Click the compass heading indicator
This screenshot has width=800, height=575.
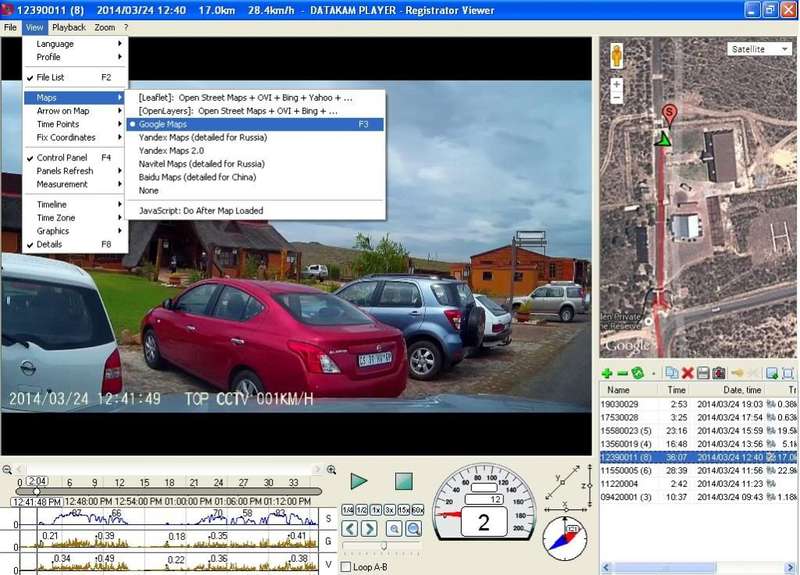tap(565, 539)
